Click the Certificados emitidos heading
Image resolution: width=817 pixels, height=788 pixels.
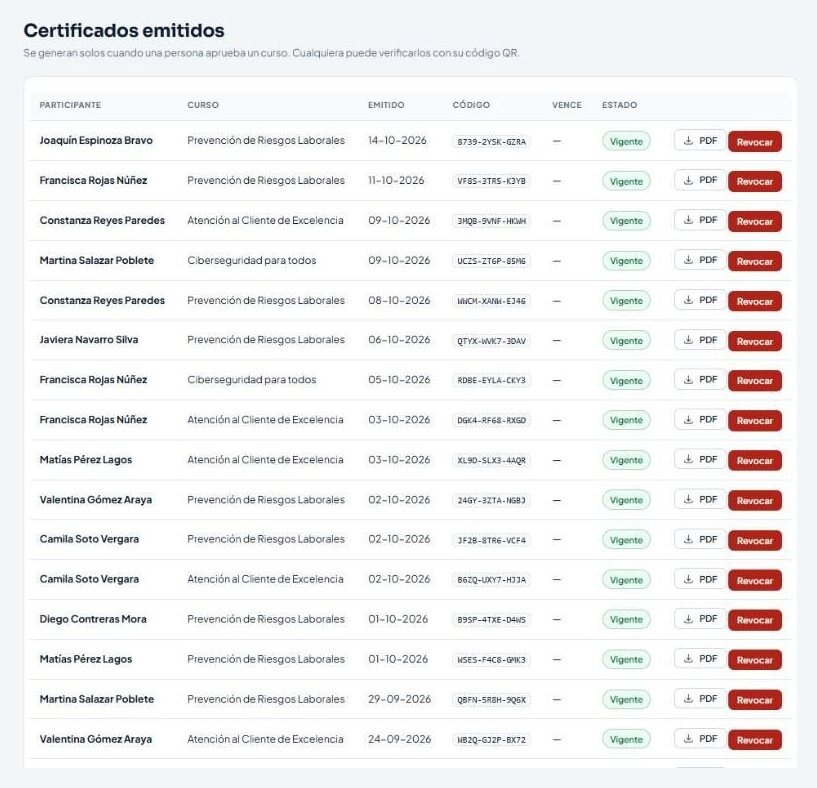click(124, 31)
